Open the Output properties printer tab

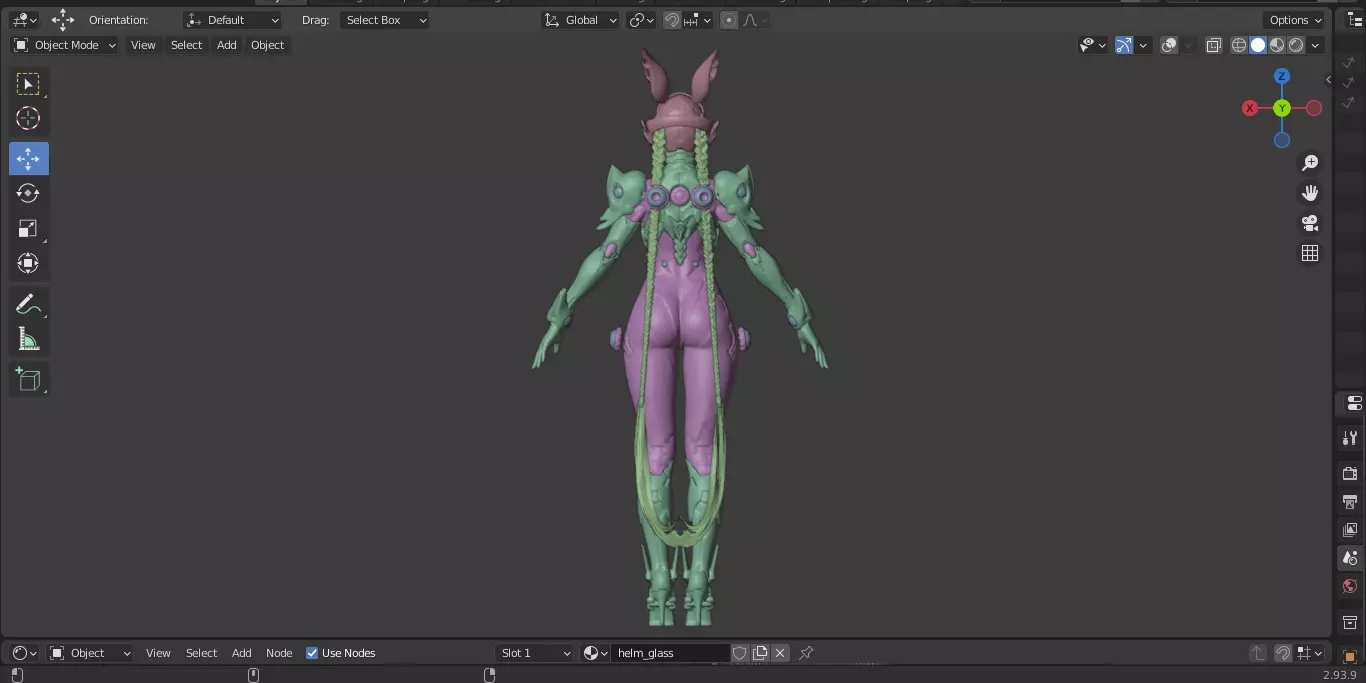pyautogui.click(x=1350, y=501)
